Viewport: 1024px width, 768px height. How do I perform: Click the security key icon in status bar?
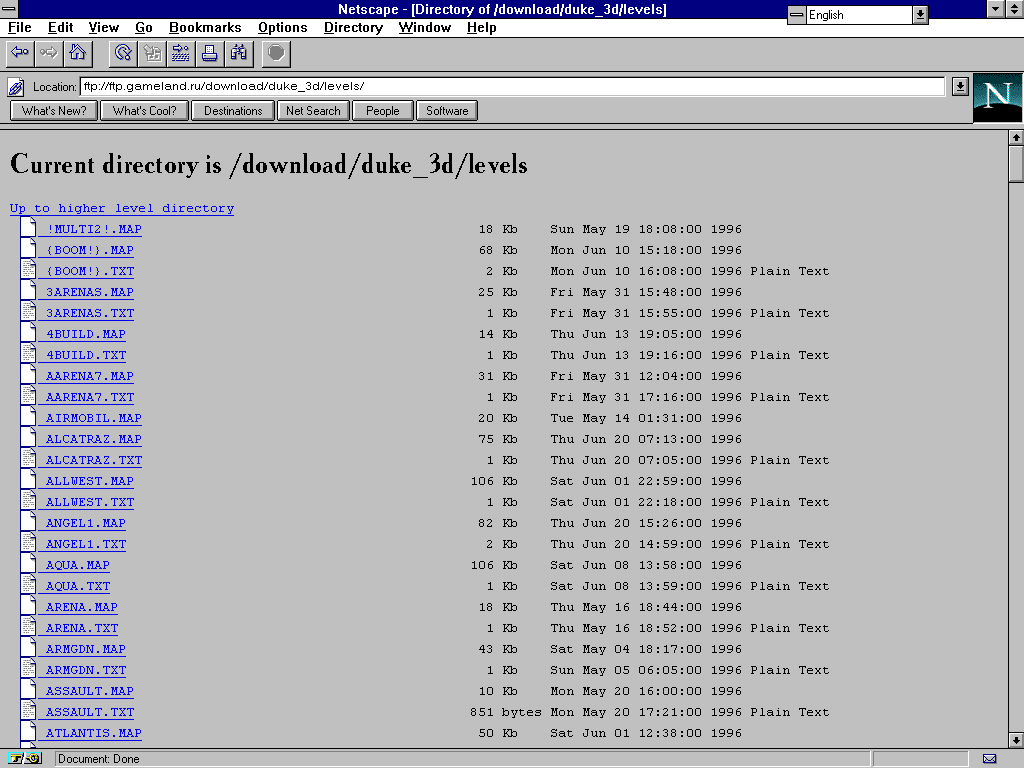(x=25, y=758)
